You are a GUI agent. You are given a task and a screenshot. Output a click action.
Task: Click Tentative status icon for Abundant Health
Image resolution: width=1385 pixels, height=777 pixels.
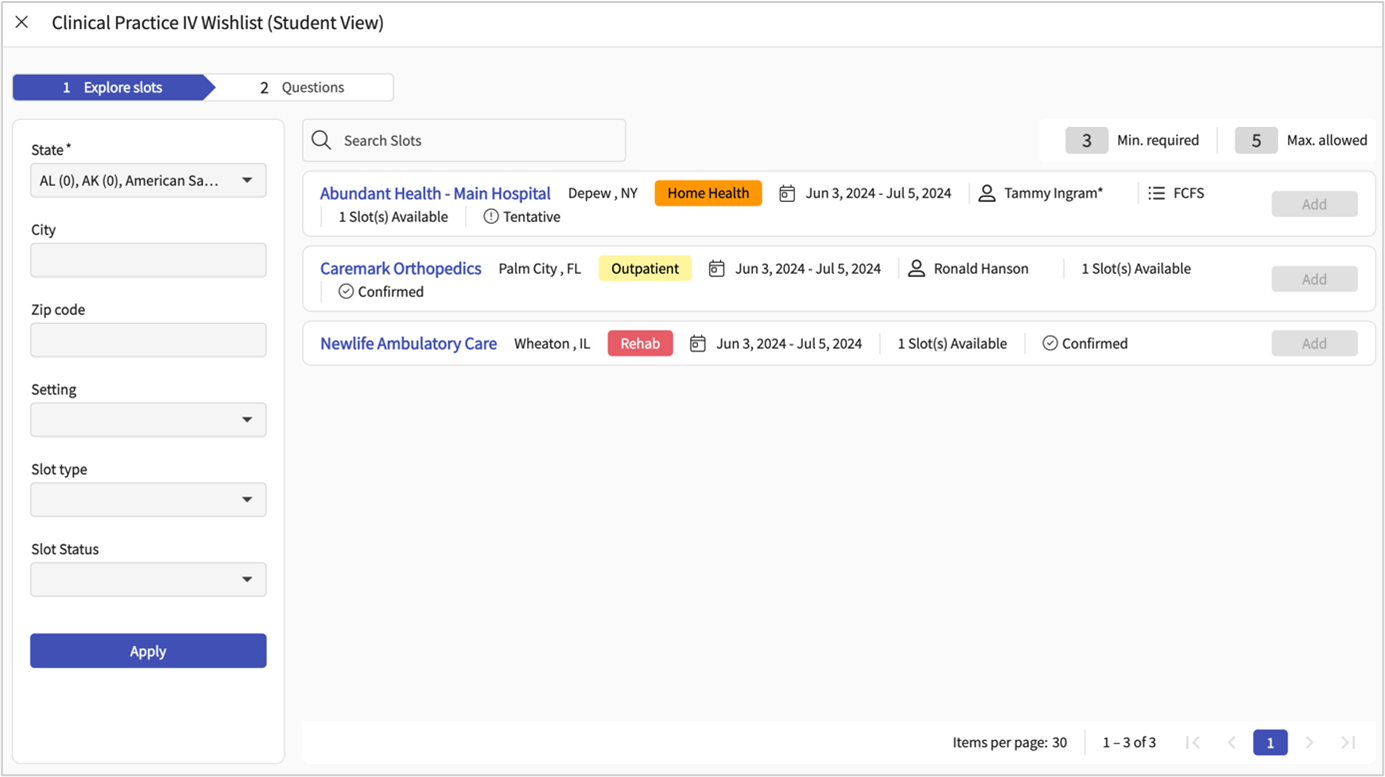[x=491, y=217]
